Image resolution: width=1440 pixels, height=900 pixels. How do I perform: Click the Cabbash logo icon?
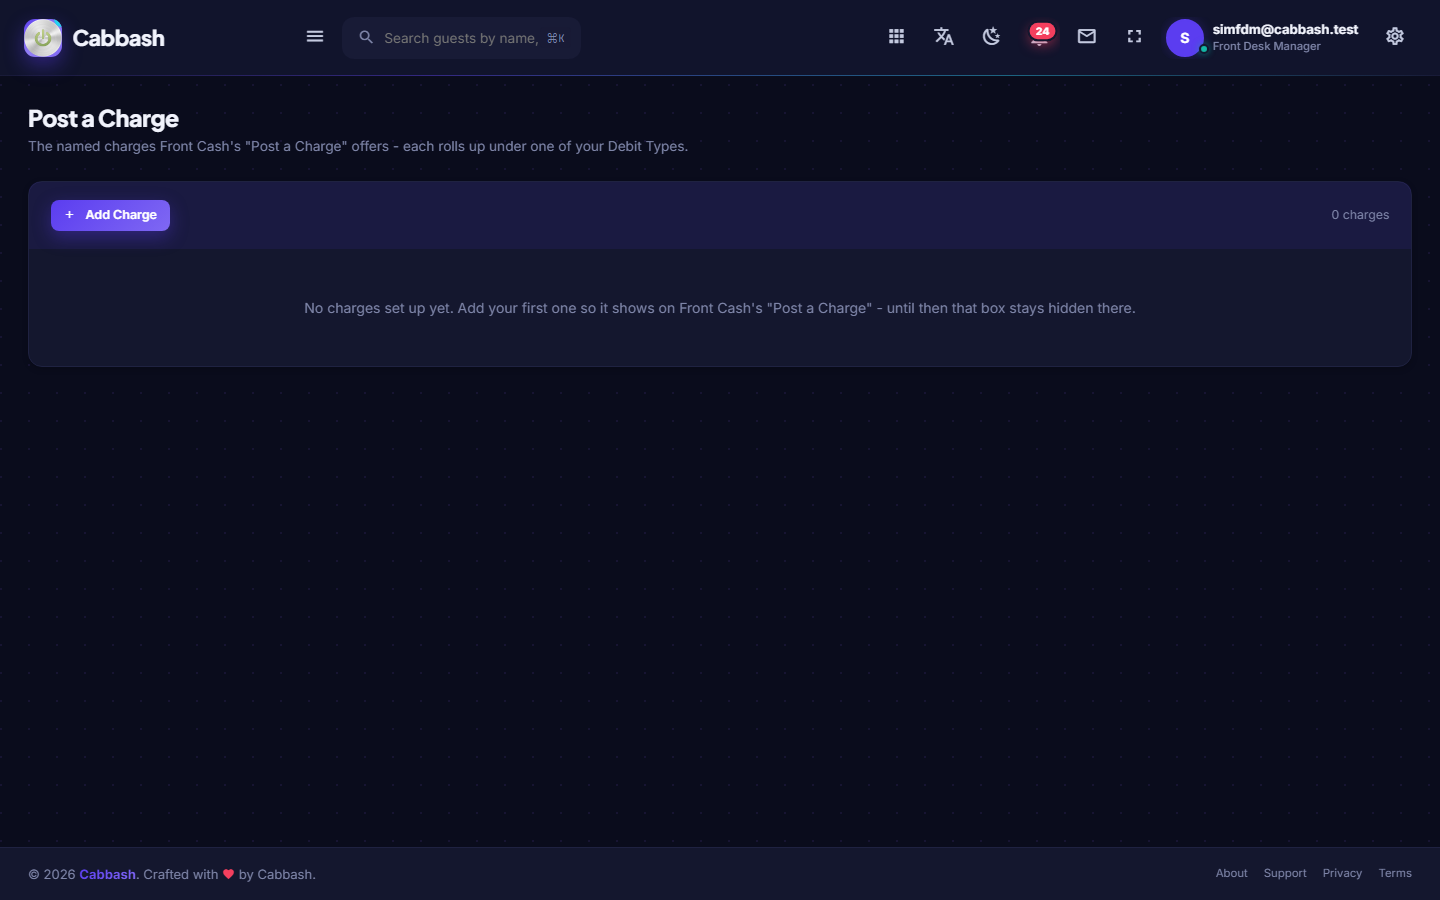click(43, 38)
